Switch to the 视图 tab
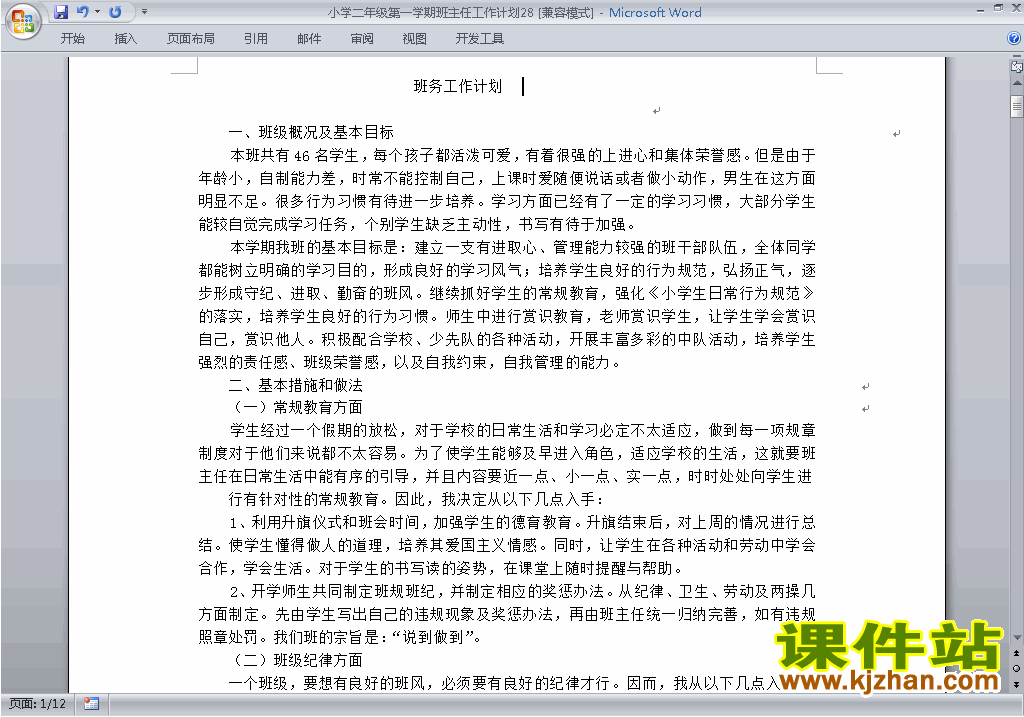This screenshot has width=1024, height=718. click(x=414, y=39)
